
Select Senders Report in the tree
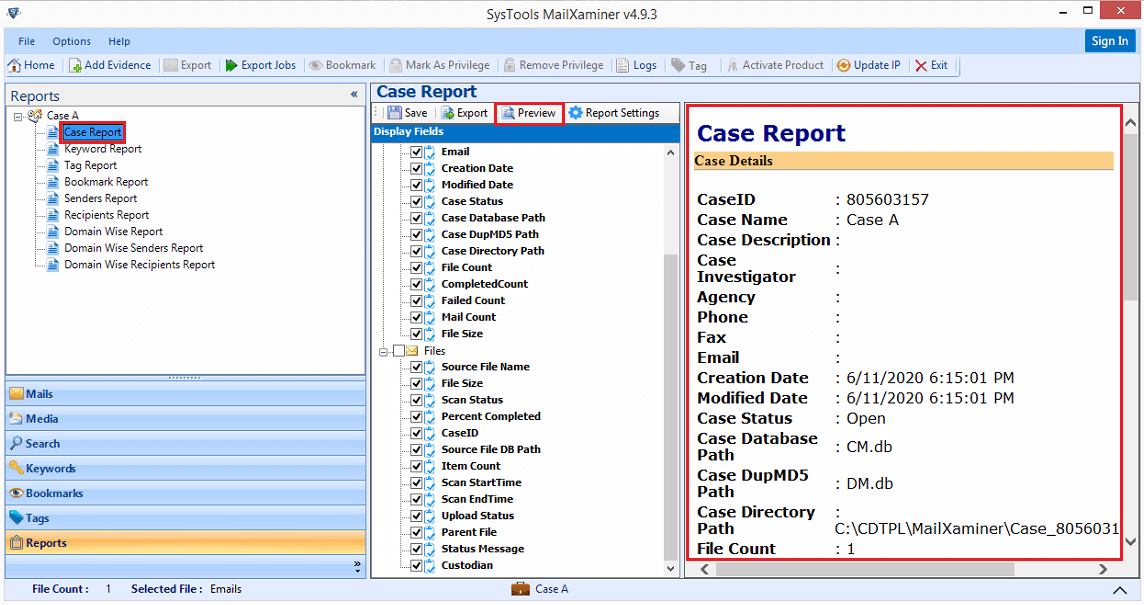[x=100, y=198]
